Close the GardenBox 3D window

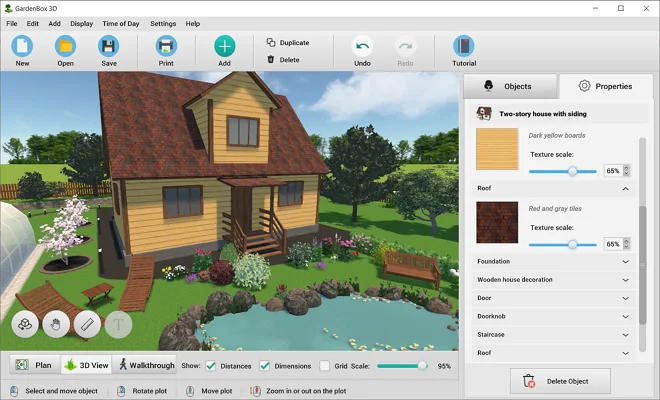(646, 8)
